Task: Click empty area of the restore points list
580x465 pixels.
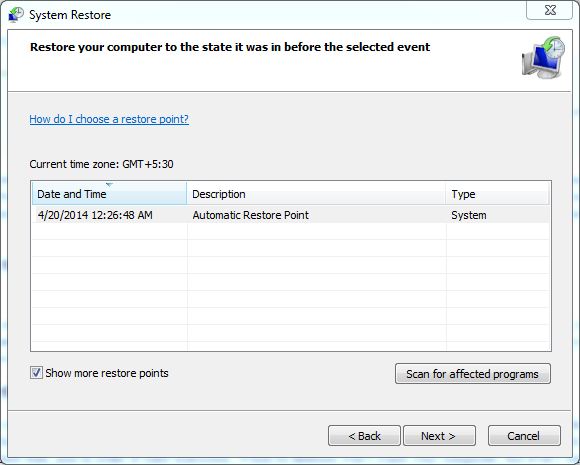Action: 291,287
